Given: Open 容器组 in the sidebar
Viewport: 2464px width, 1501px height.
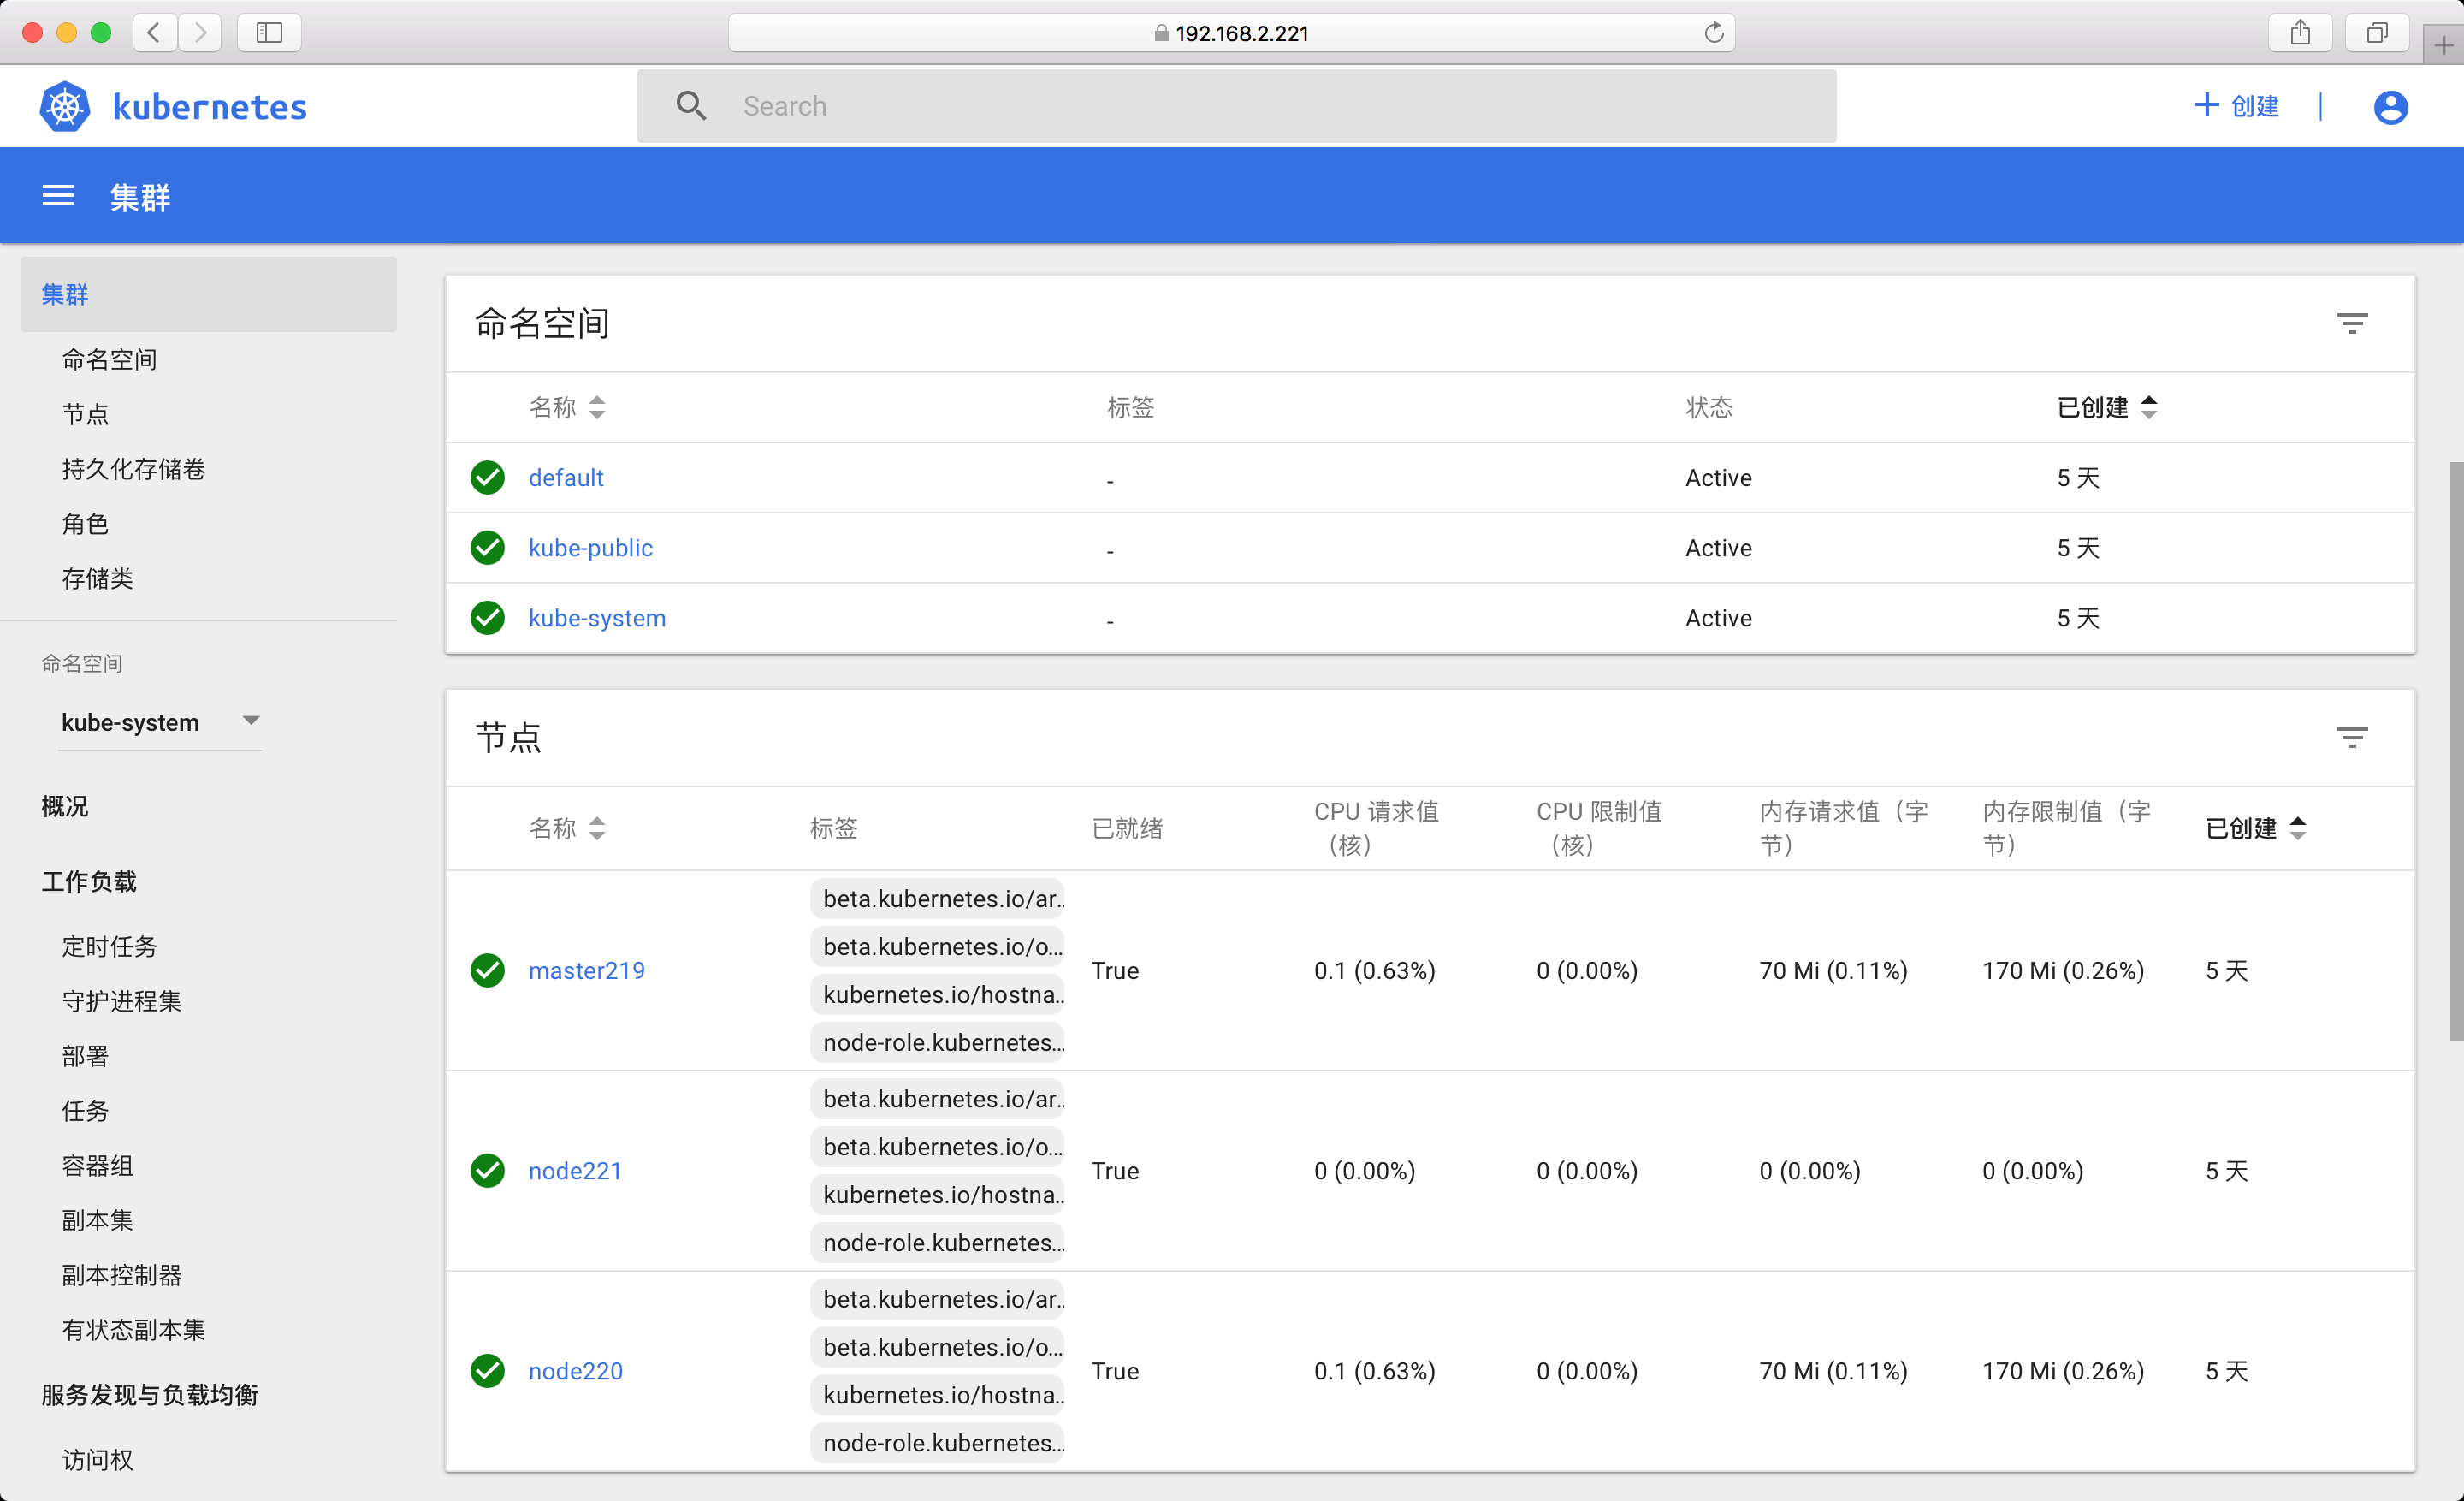Looking at the screenshot, I should pyautogui.click(x=97, y=1166).
